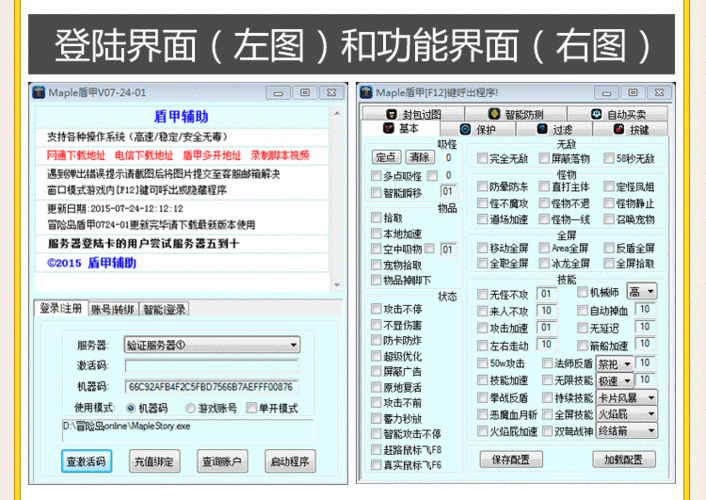Viewport: 706px width, 500px height.
Task: Click the 机器码 text field
Action: [x=212, y=386]
